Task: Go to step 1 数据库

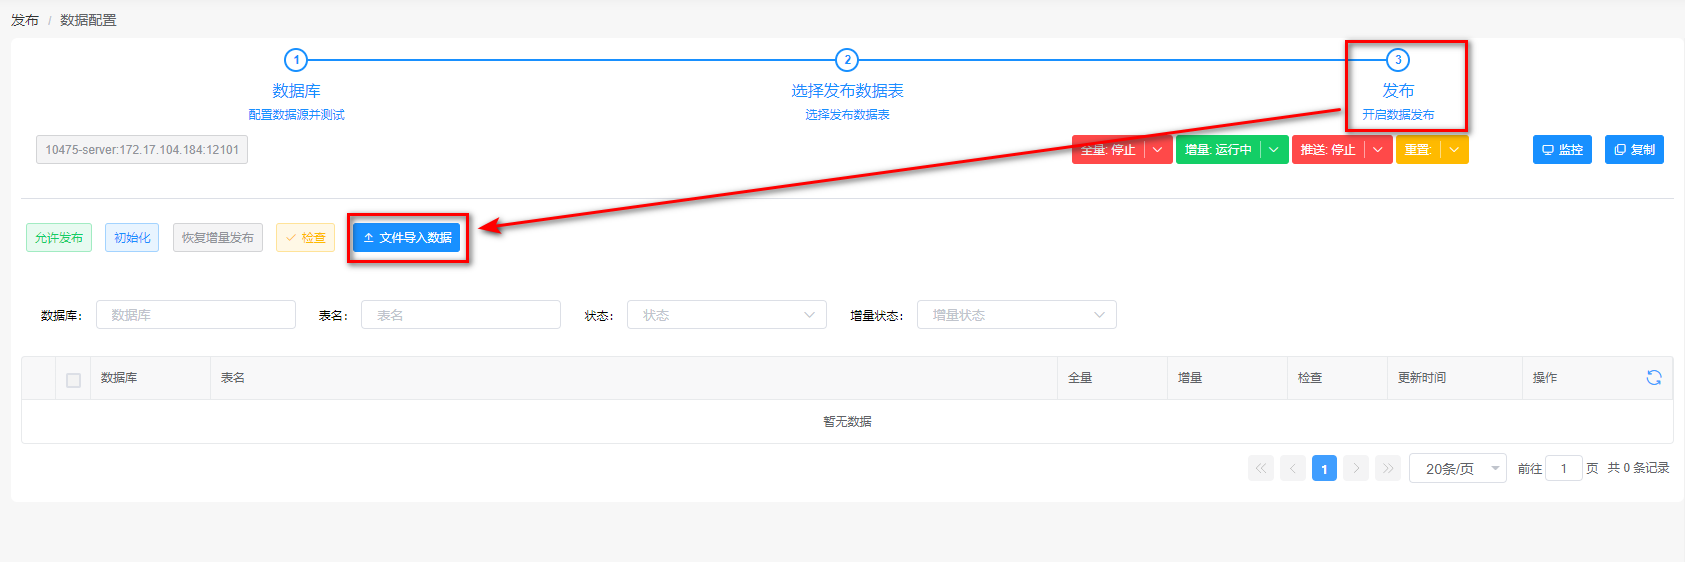Action: tap(296, 60)
